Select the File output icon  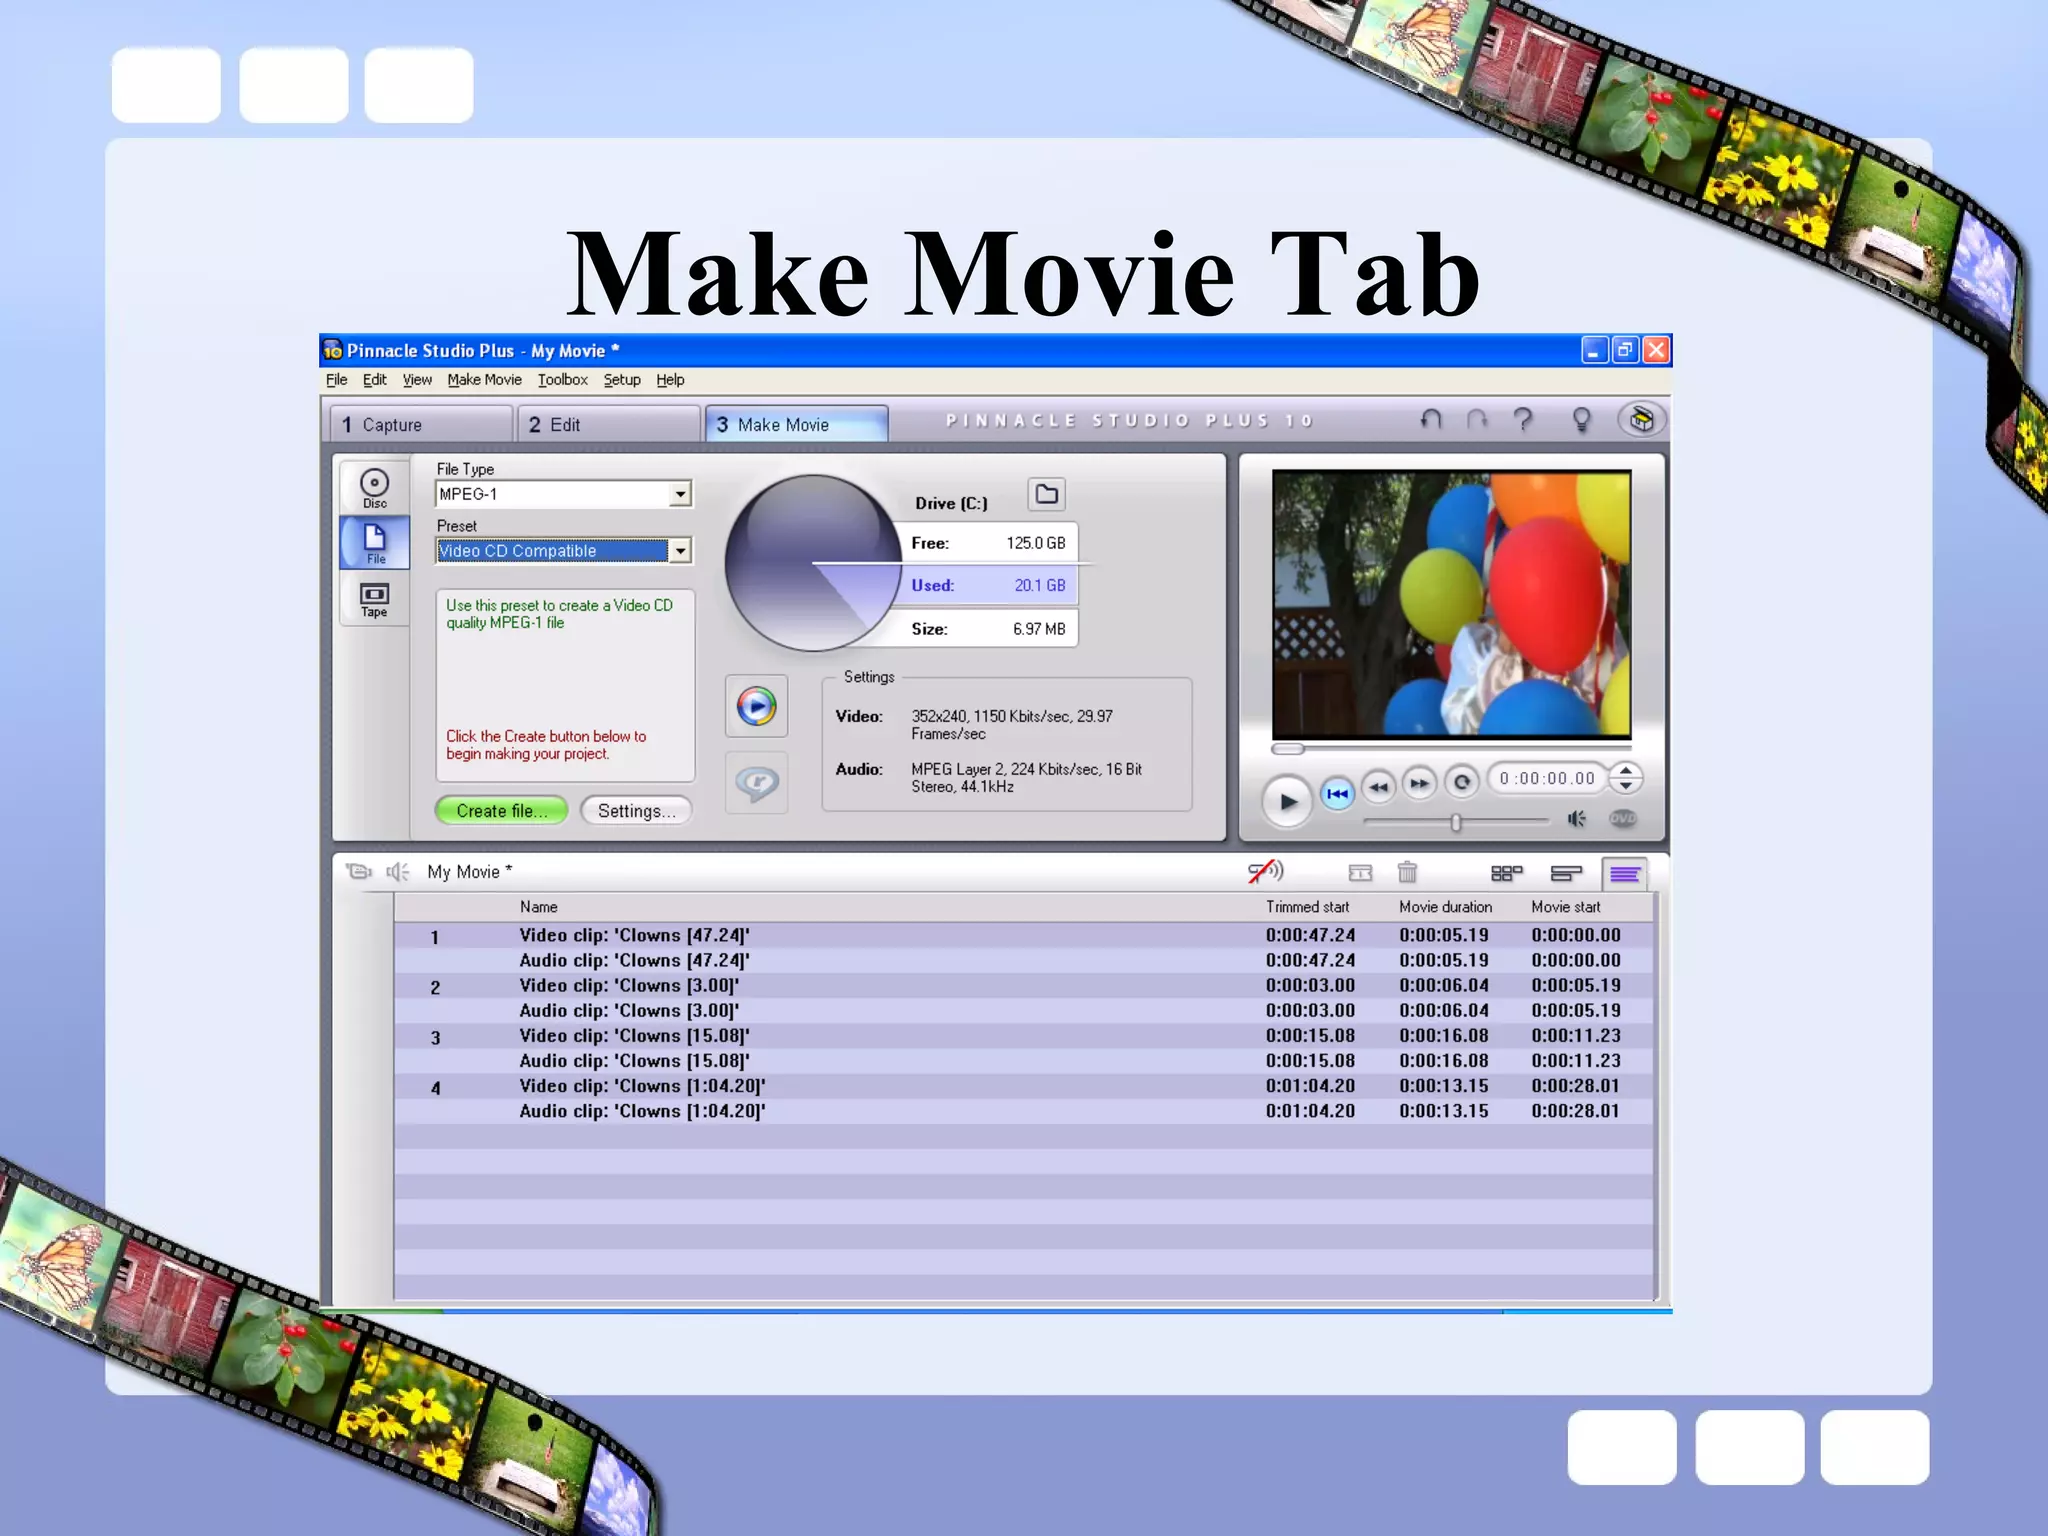point(374,543)
